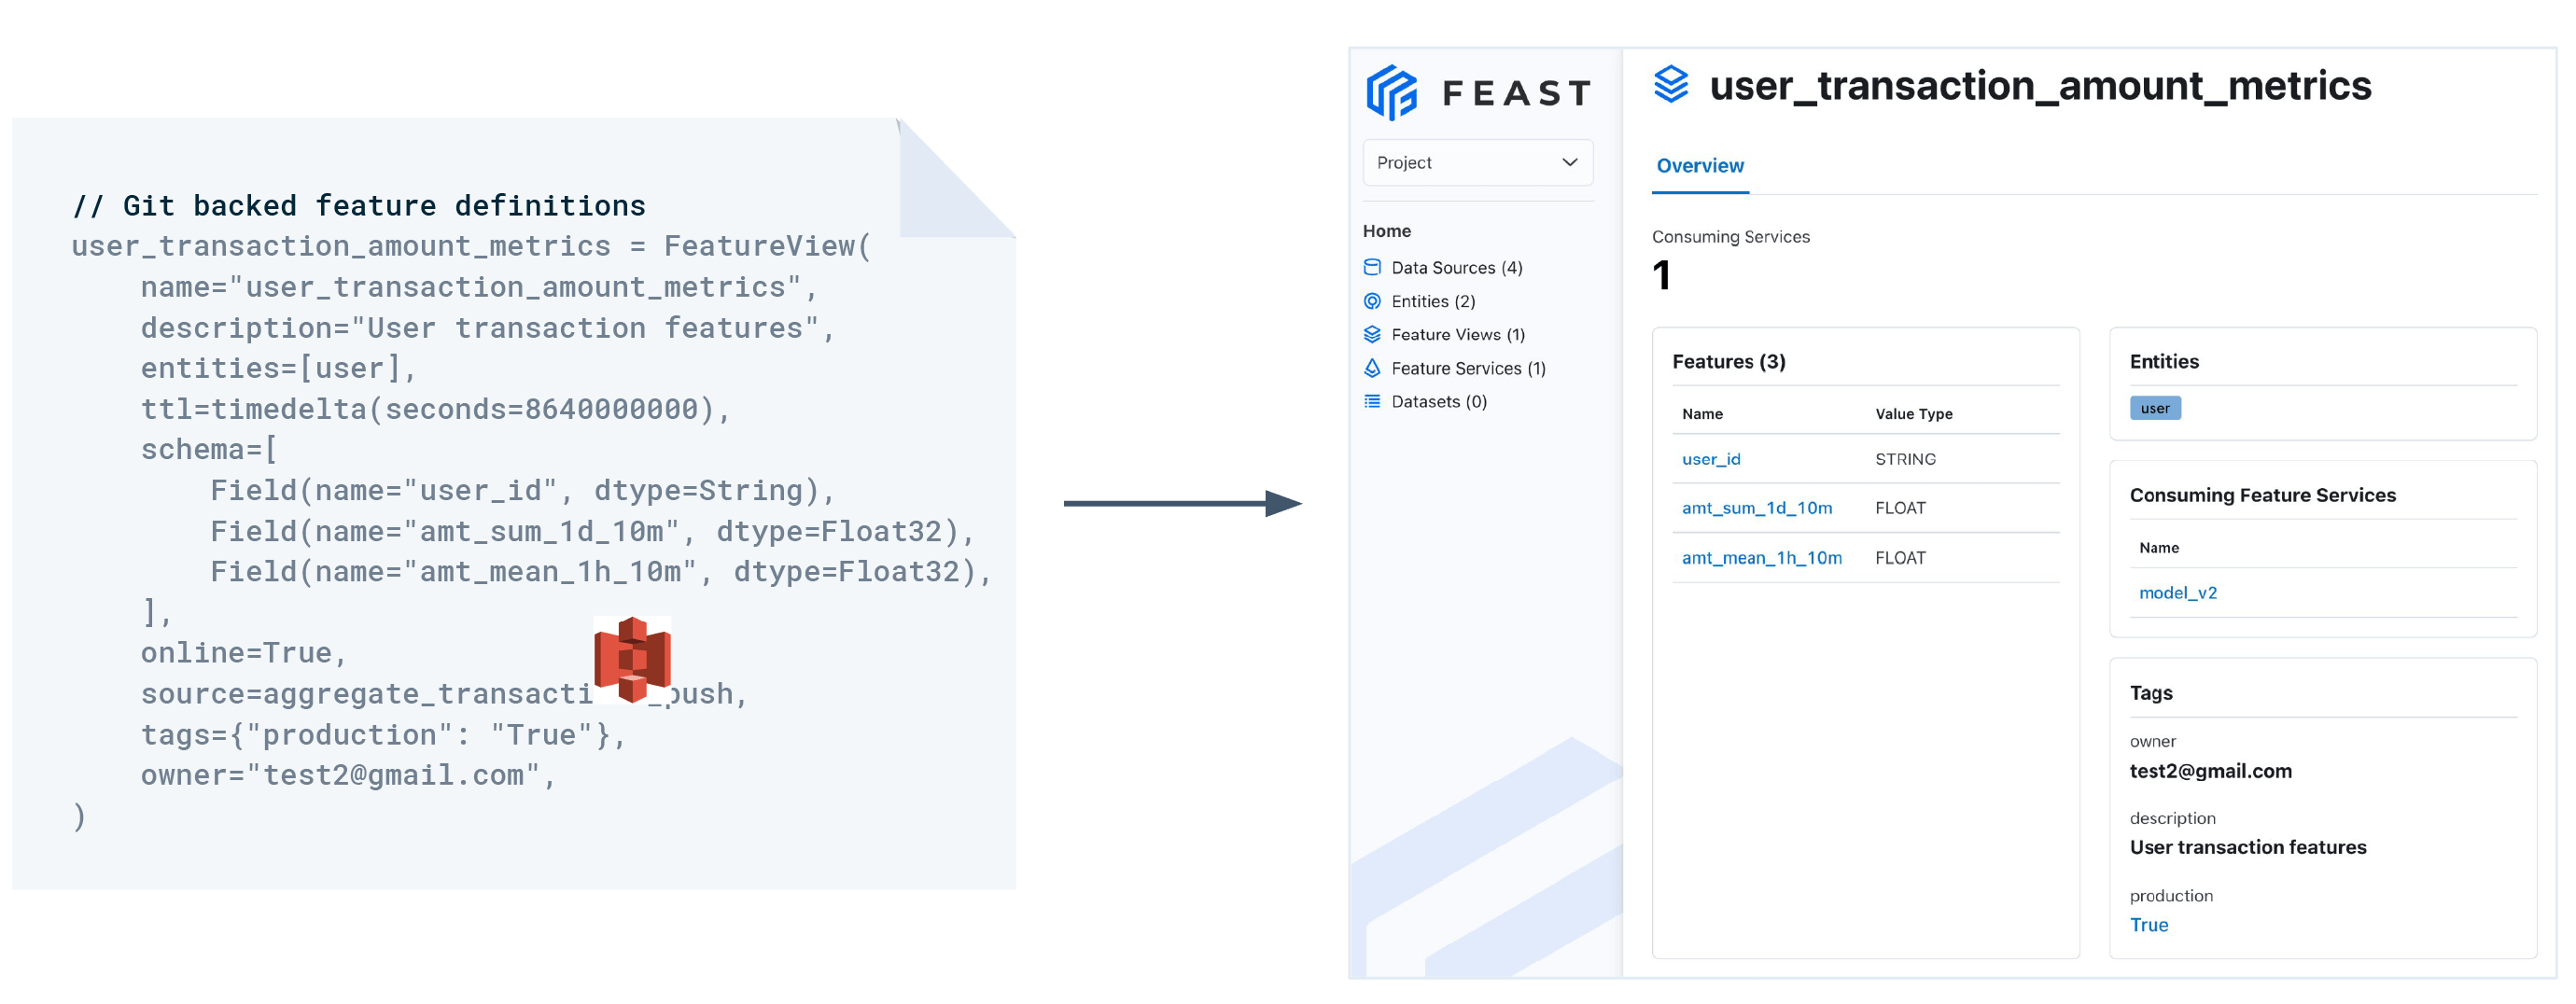Click the Data Sources database icon
This screenshot has width=2576, height=1004.
(1372, 267)
